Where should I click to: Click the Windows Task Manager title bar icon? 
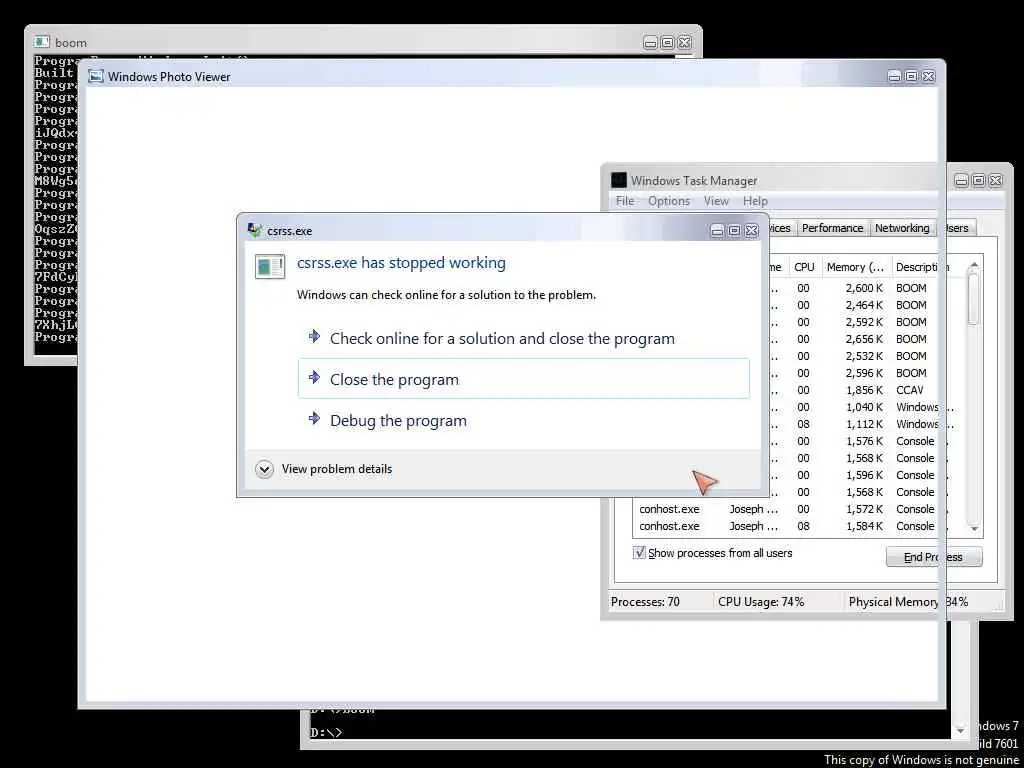[618, 180]
